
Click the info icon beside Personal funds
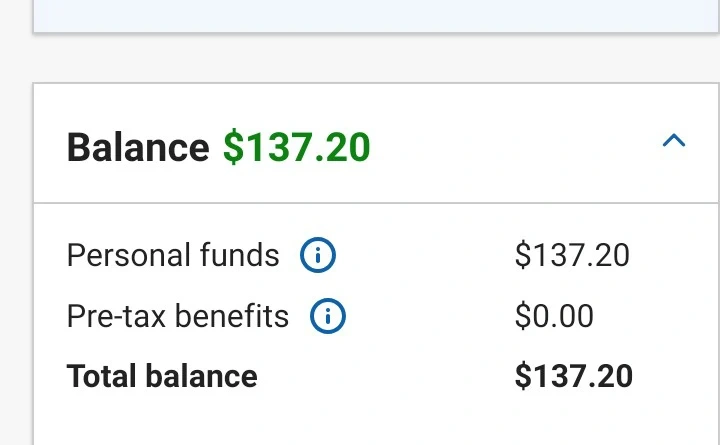pyautogui.click(x=318, y=256)
